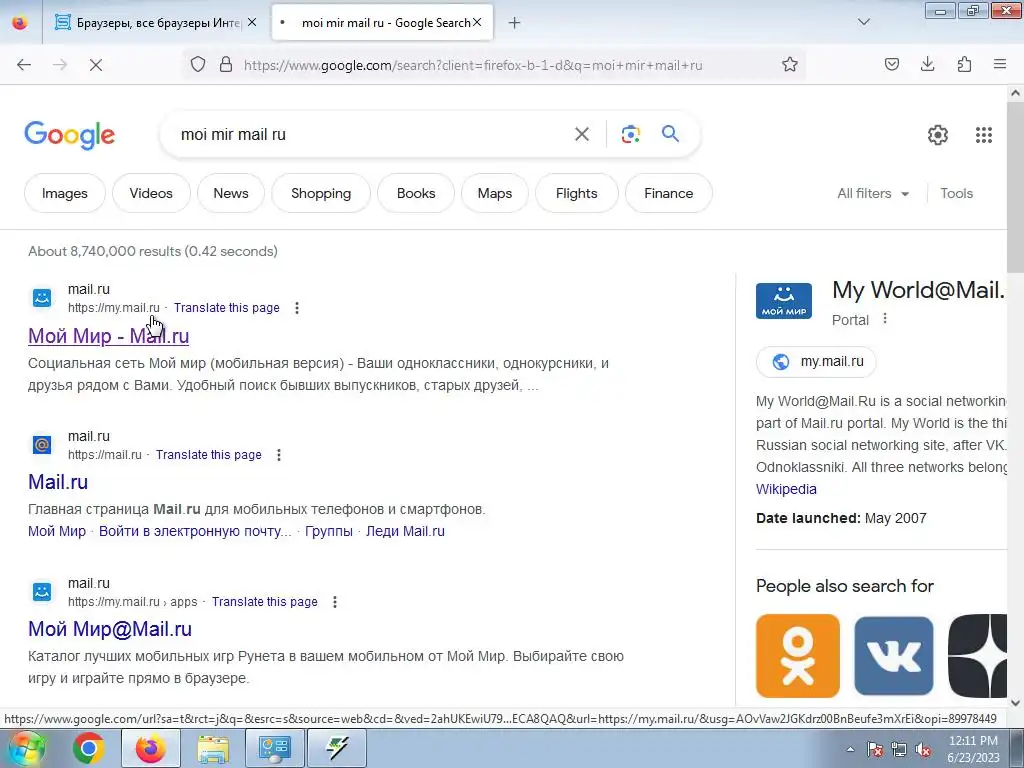The width and height of the screenshot is (1024, 768).
Task: Filter results by Videos
Action: click(x=151, y=193)
